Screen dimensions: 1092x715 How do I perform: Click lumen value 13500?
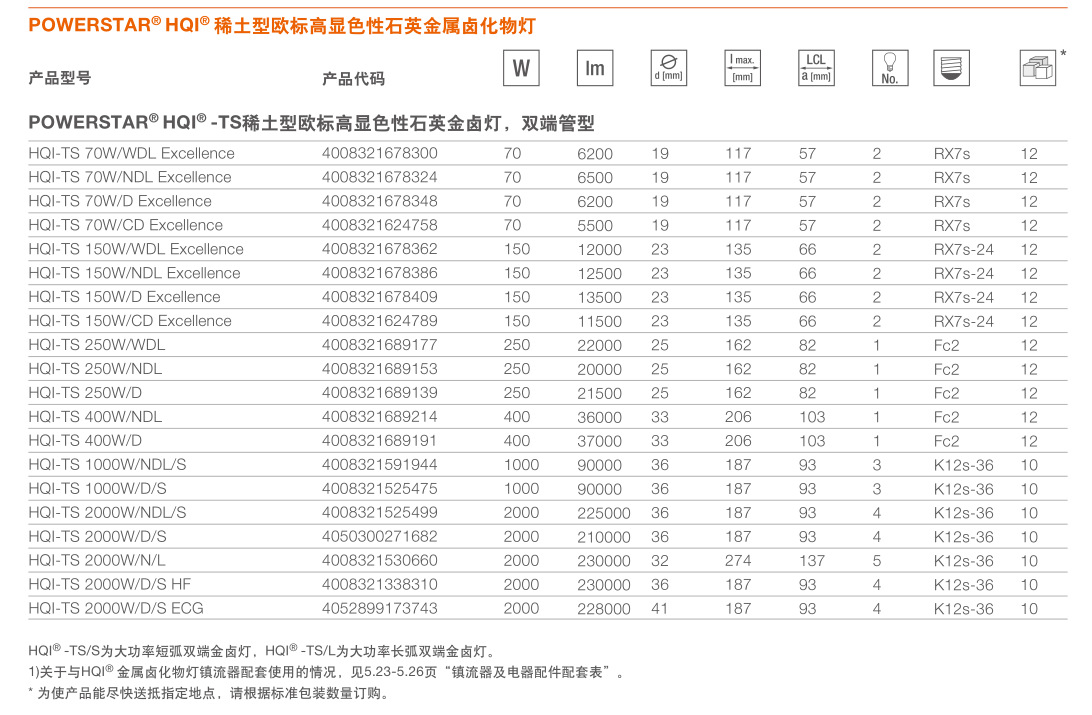click(x=600, y=297)
